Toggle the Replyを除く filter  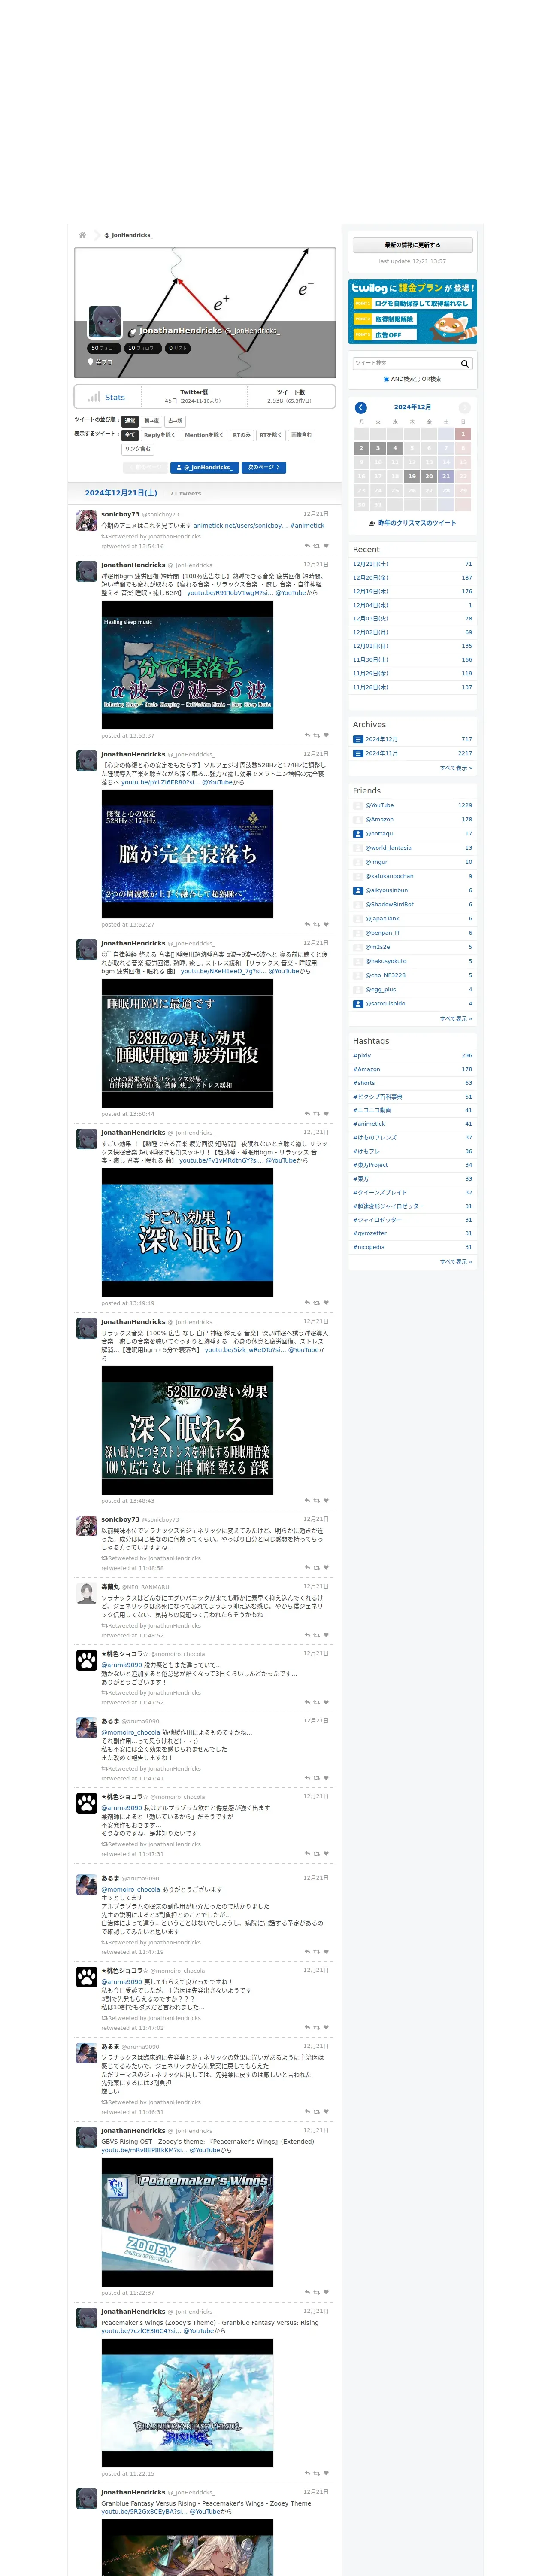point(160,435)
